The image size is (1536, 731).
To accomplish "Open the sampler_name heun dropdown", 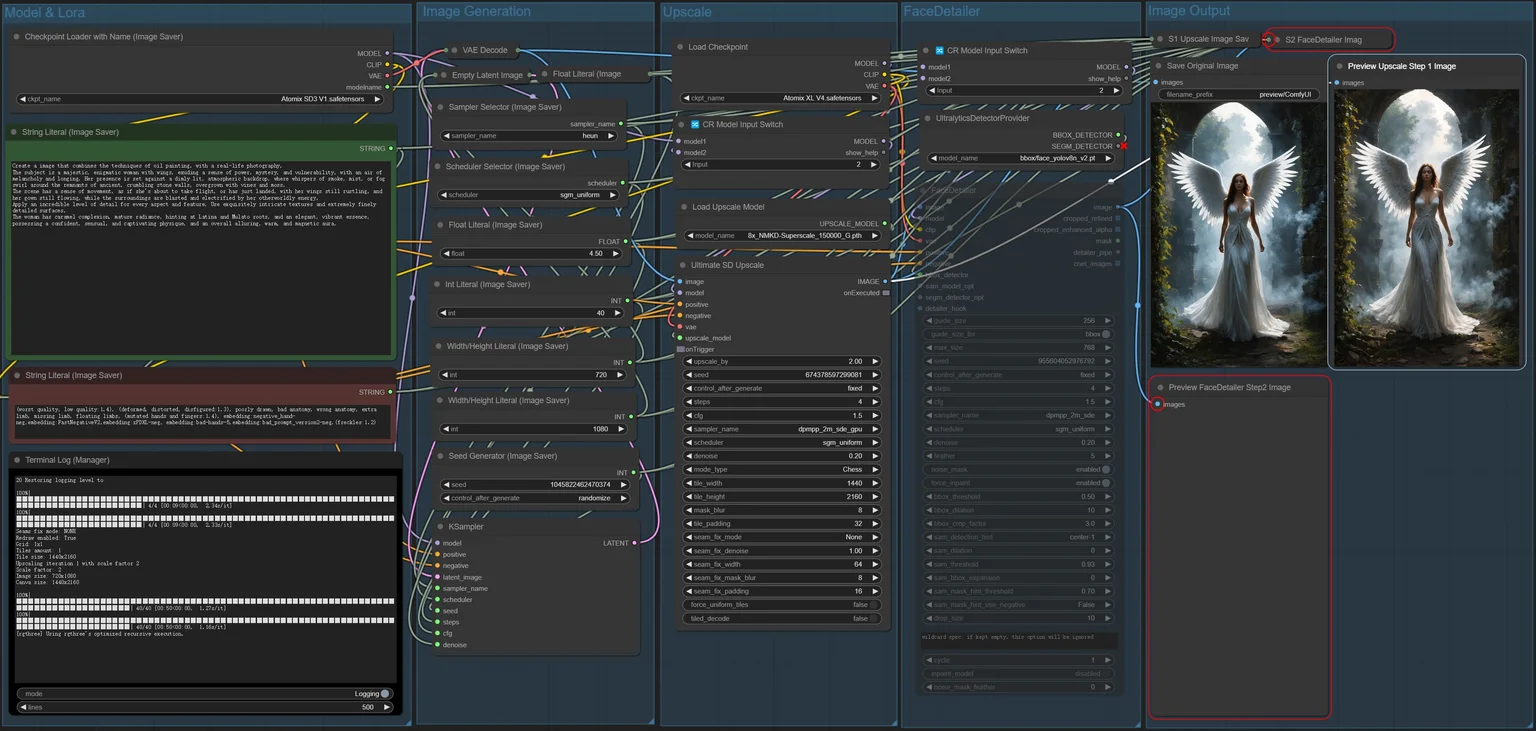I will [x=531, y=135].
